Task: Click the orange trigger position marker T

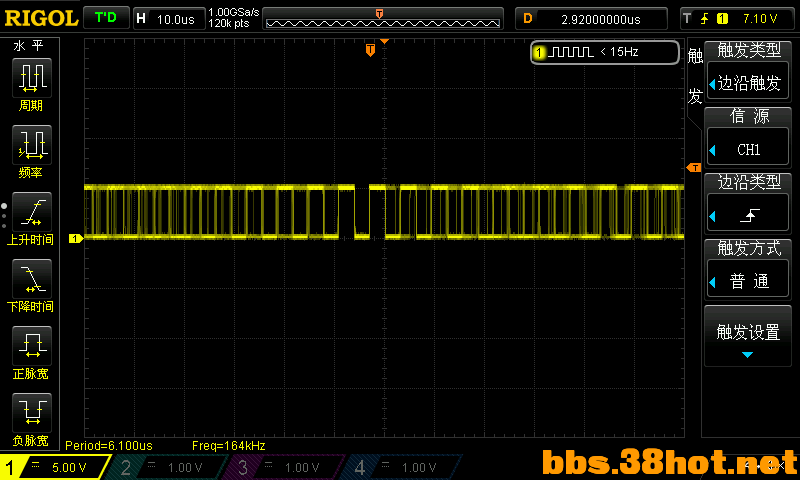Action: (370, 50)
